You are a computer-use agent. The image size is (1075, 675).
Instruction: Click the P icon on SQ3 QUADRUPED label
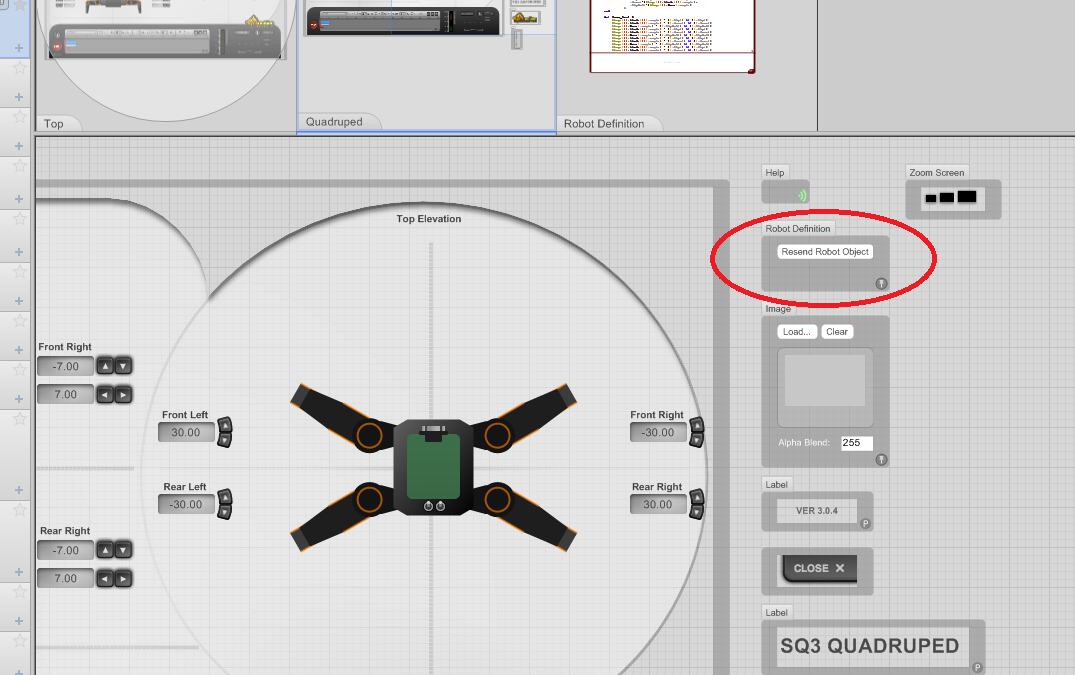(978, 667)
